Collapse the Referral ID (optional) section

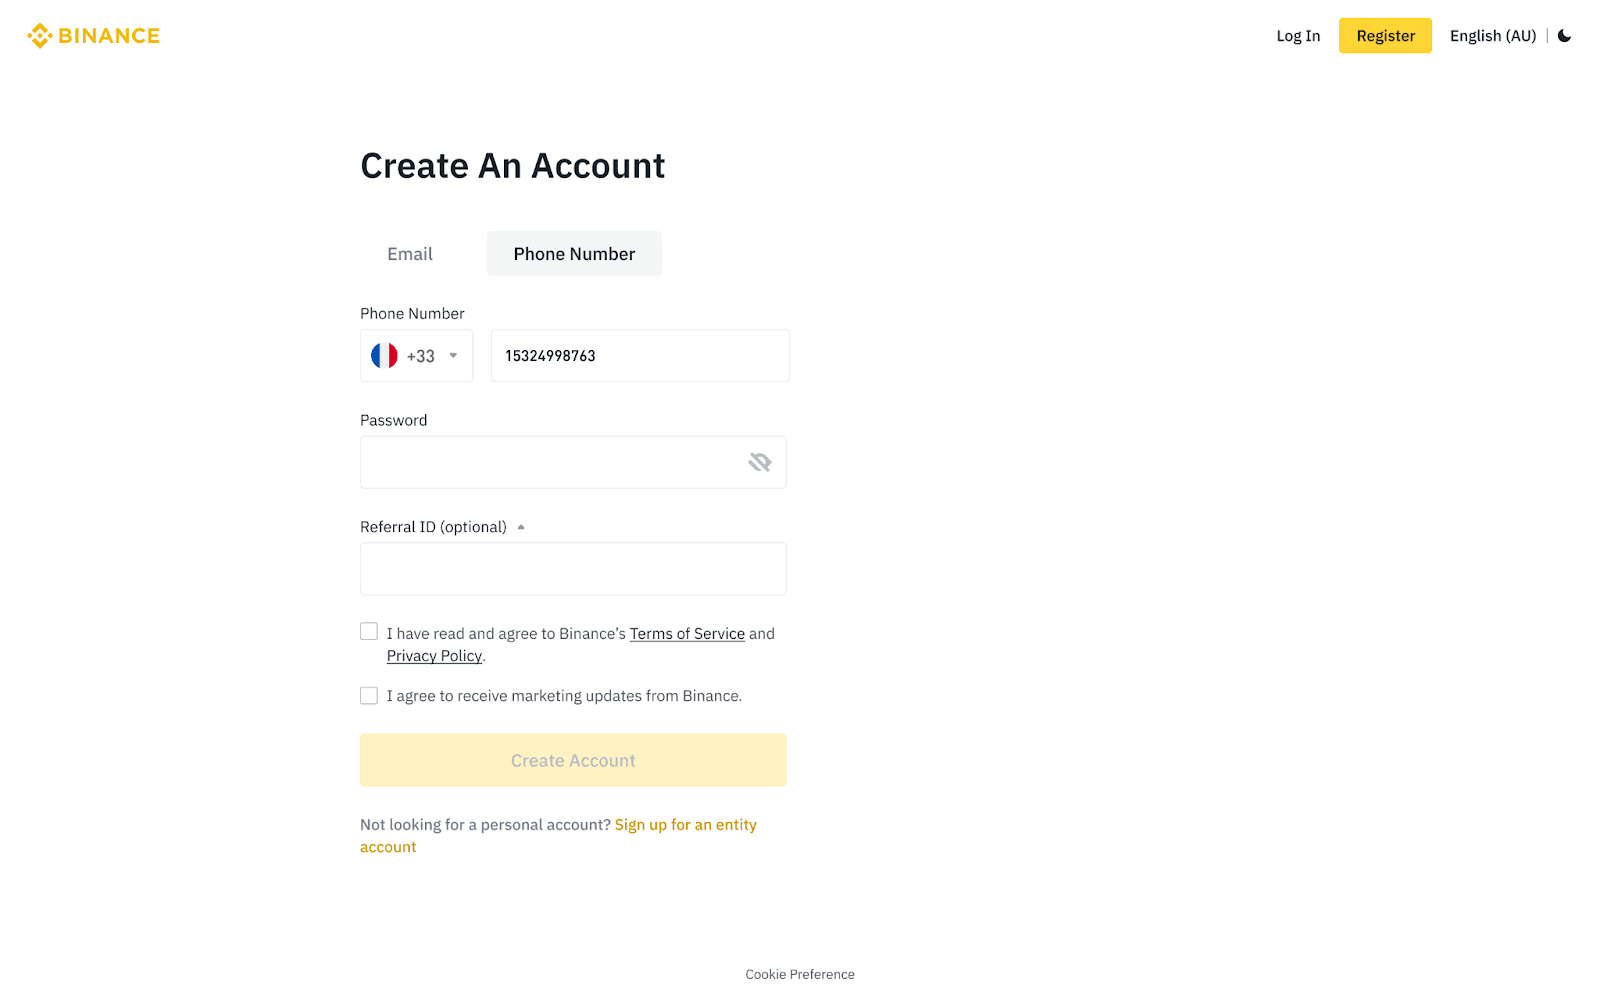pyautogui.click(x=521, y=527)
